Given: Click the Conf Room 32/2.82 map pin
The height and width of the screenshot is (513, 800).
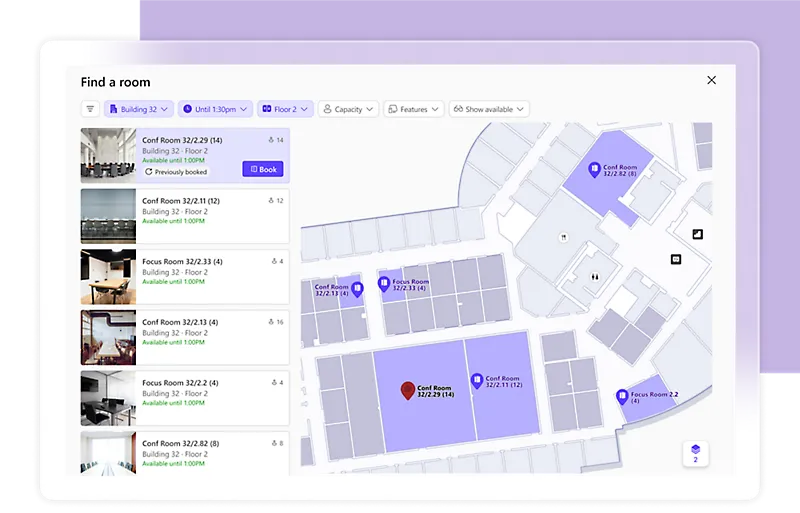Looking at the screenshot, I should tap(594, 170).
